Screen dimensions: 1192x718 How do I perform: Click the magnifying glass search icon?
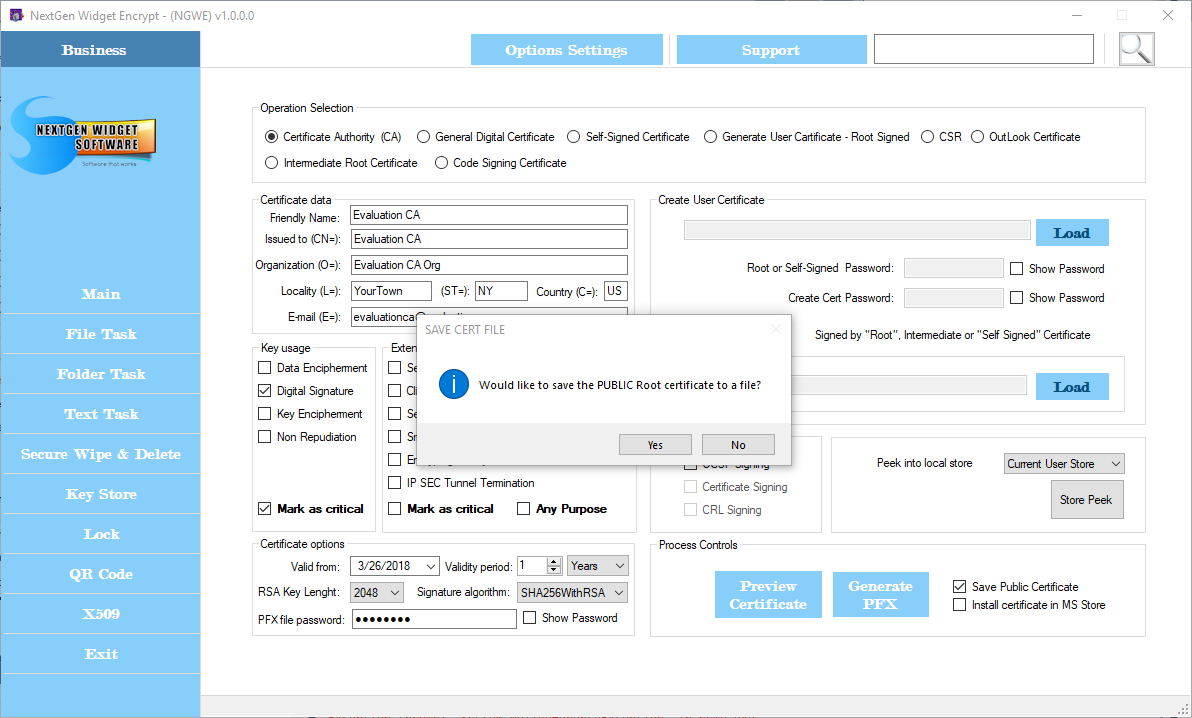[x=1137, y=49]
